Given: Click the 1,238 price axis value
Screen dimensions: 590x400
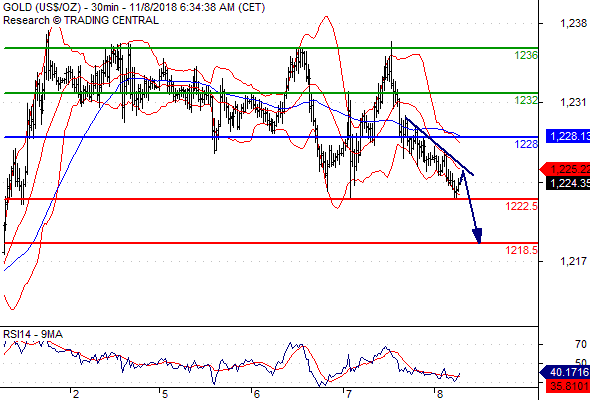Looking at the screenshot, I should click(x=573, y=23).
